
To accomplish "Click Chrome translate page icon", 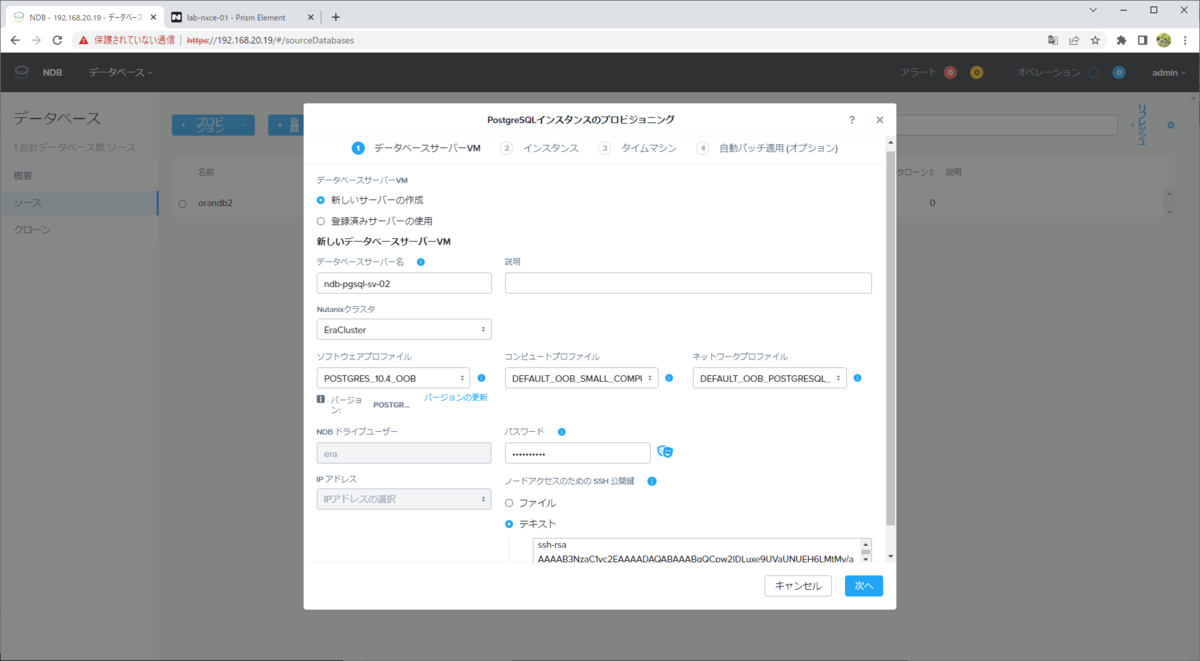I will (1053, 40).
